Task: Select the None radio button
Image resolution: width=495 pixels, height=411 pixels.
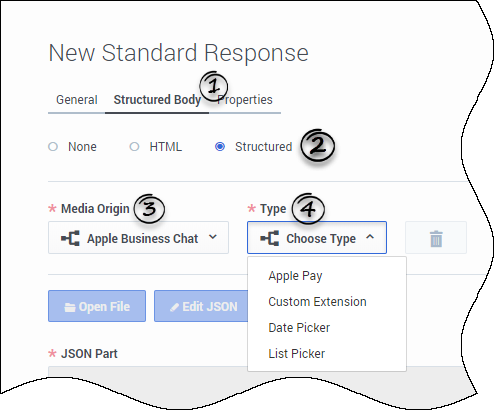Action: click(53, 147)
